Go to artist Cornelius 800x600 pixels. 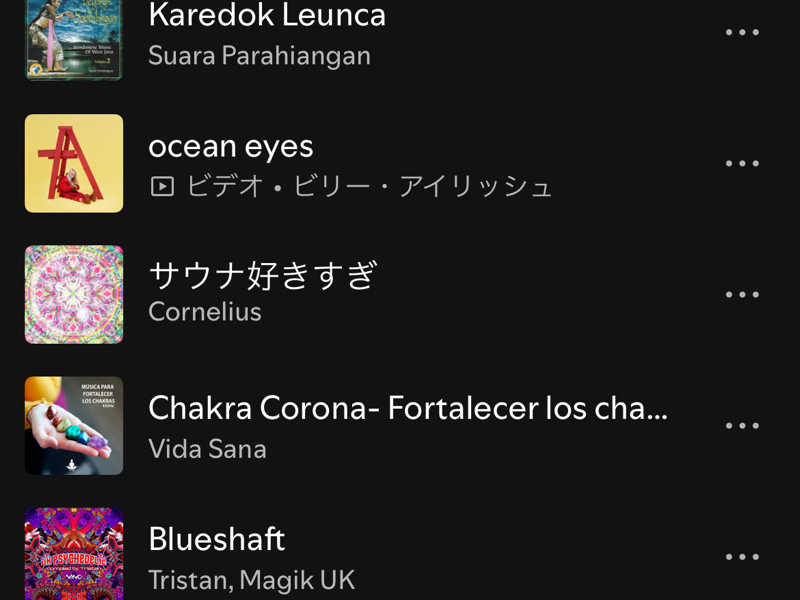[x=205, y=312]
